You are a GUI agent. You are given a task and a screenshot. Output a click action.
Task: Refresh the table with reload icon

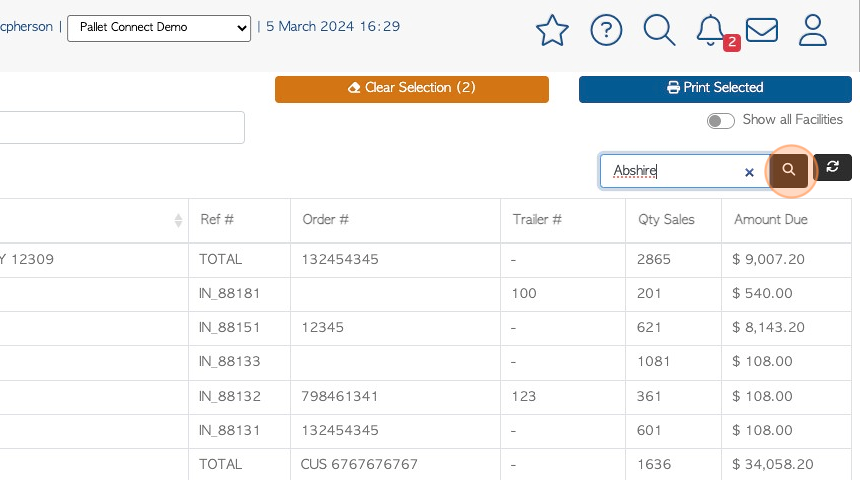coord(832,167)
